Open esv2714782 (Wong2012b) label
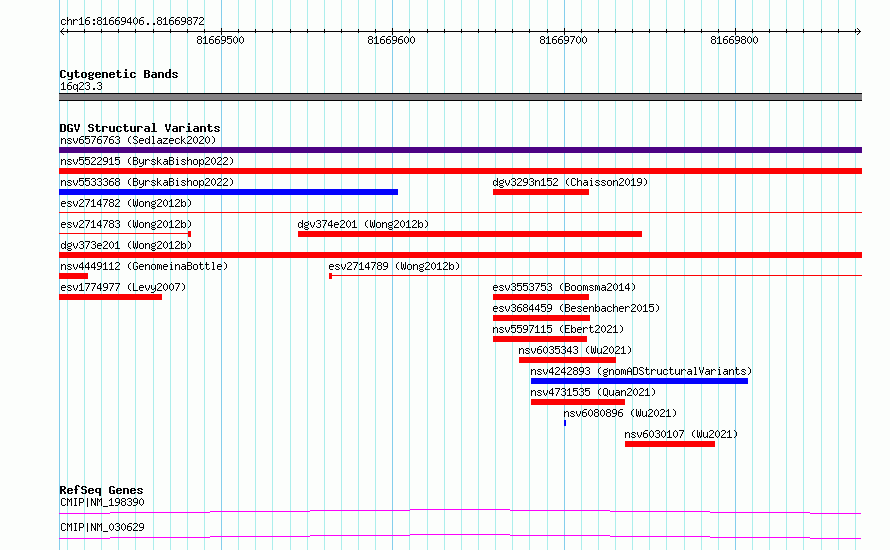This screenshot has height=550, width=890. [126, 203]
